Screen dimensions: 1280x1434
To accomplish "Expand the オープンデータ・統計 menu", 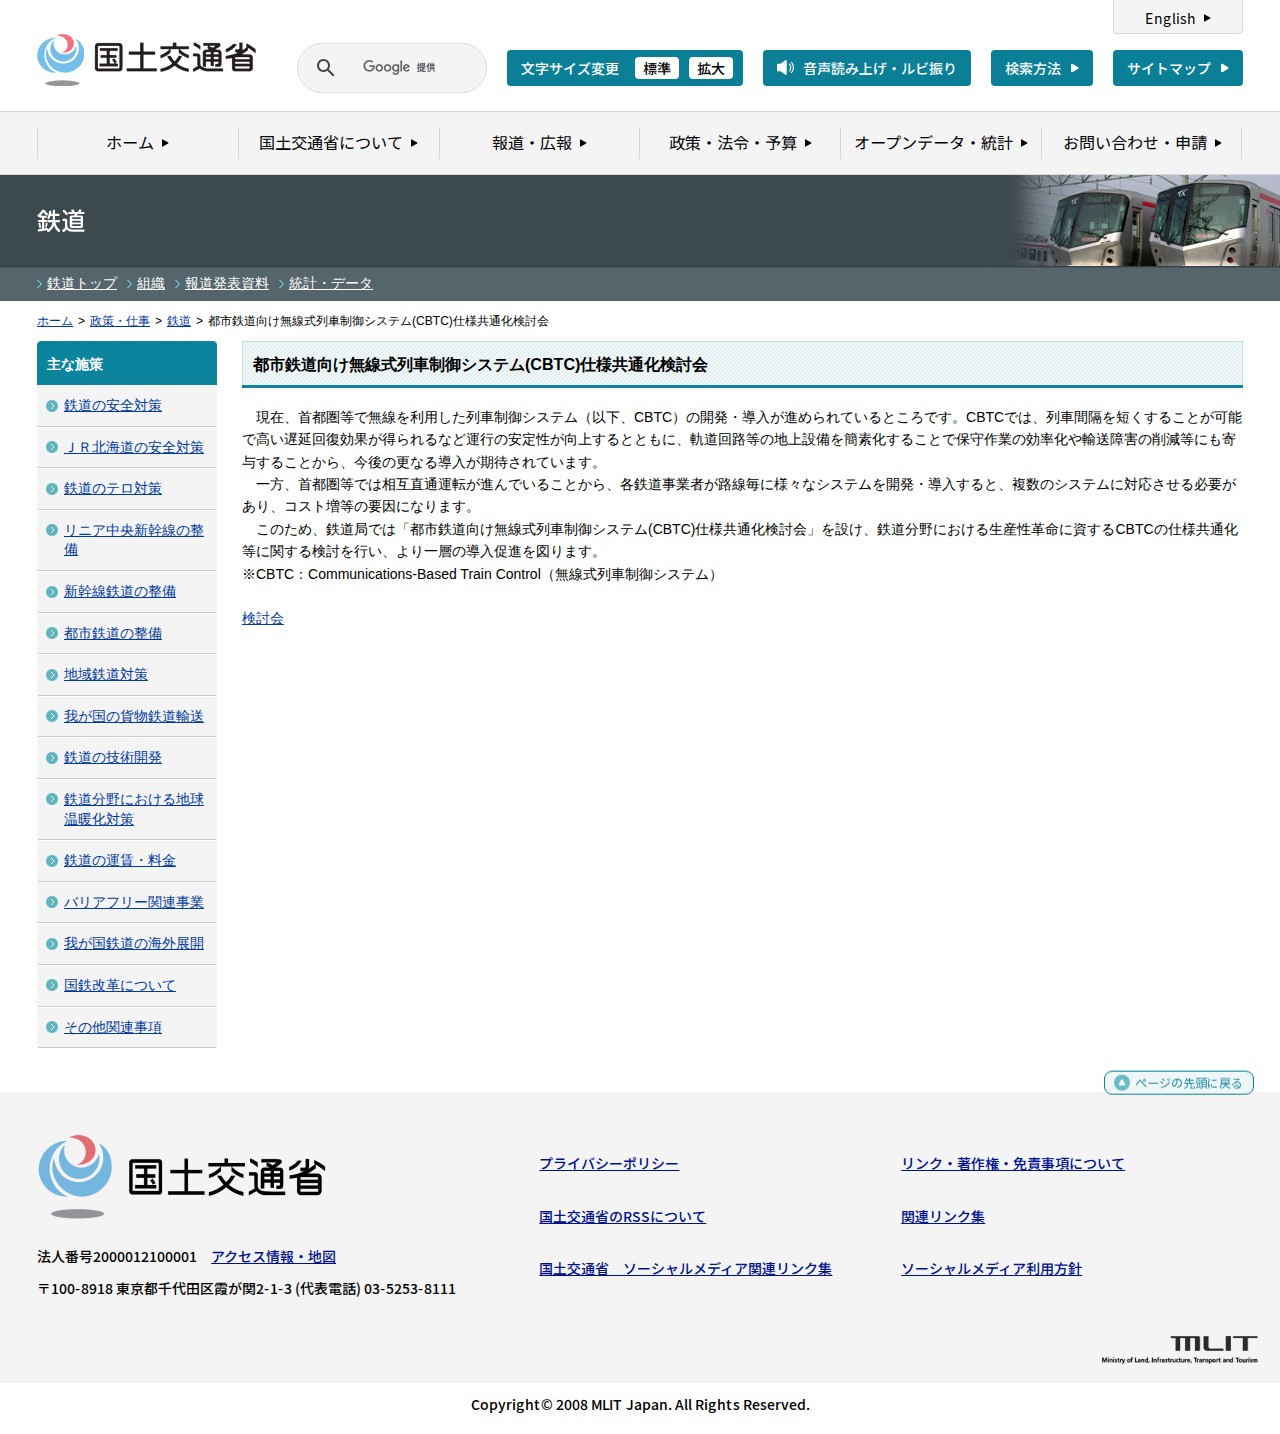I will [940, 143].
